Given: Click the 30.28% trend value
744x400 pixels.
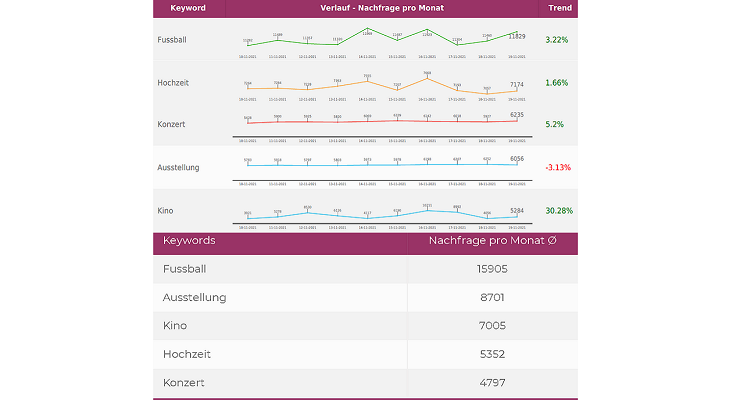Looking at the screenshot, I should coord(559,211).
